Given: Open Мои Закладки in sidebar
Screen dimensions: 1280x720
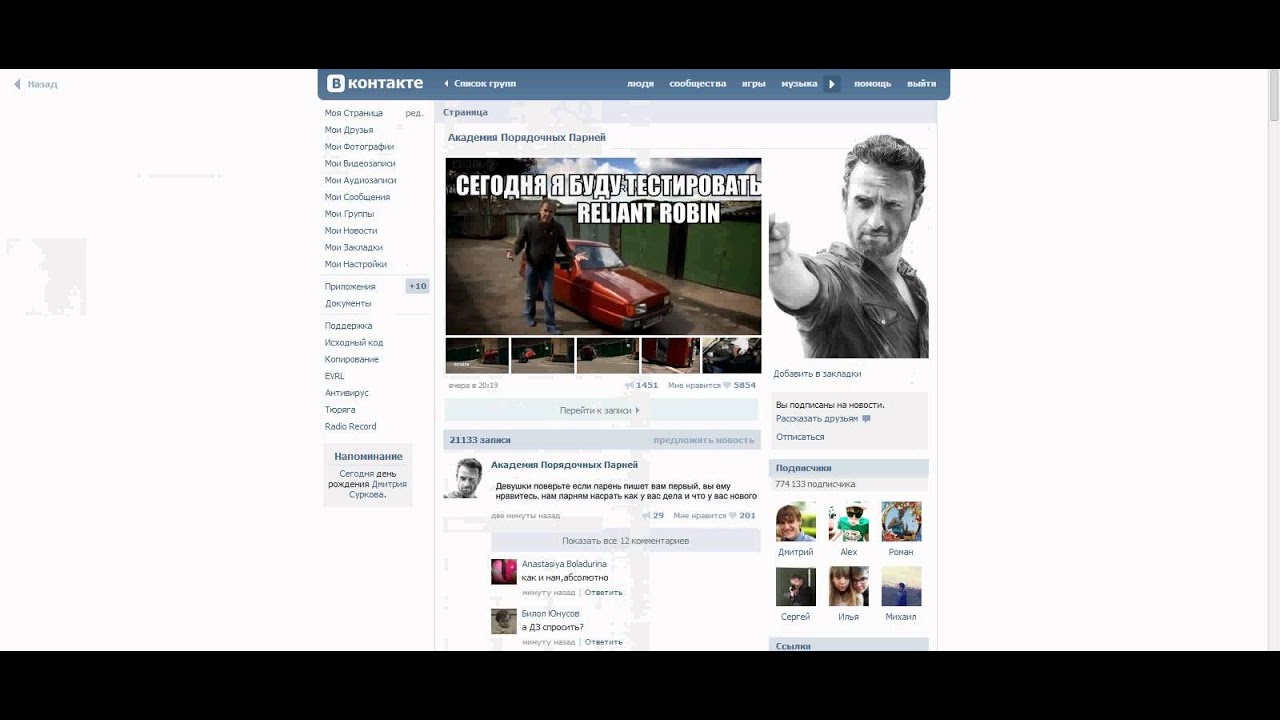Looking at the screenshot, I should tap(354, 248).
